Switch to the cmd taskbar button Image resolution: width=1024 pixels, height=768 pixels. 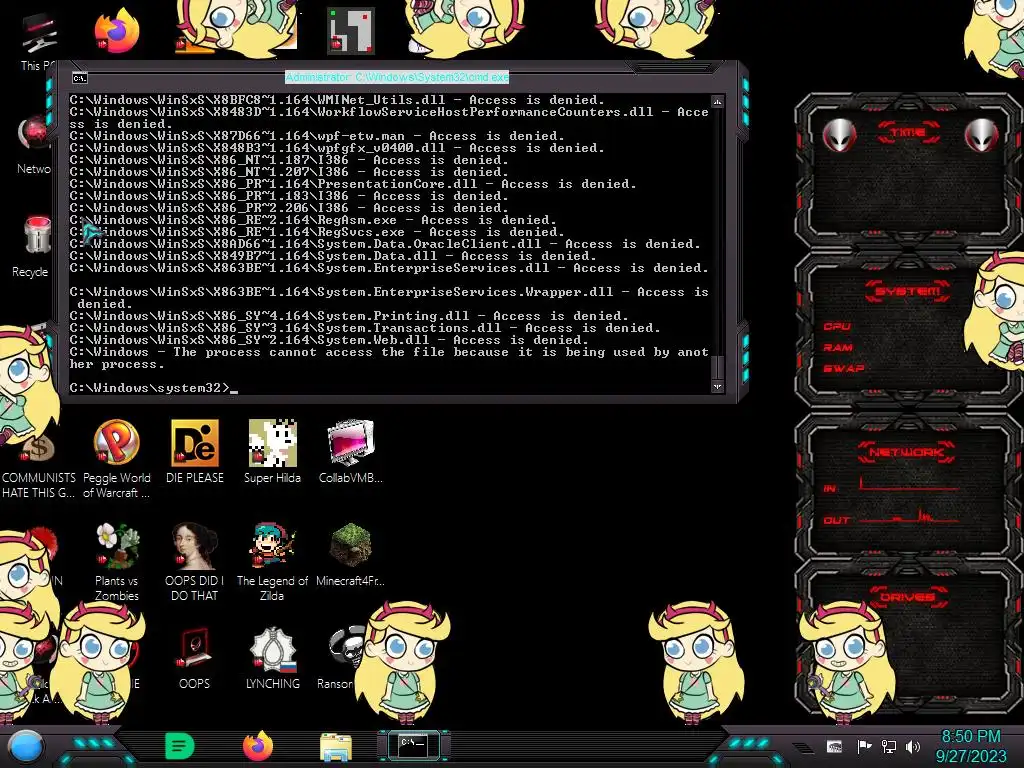tap(413, 745)
